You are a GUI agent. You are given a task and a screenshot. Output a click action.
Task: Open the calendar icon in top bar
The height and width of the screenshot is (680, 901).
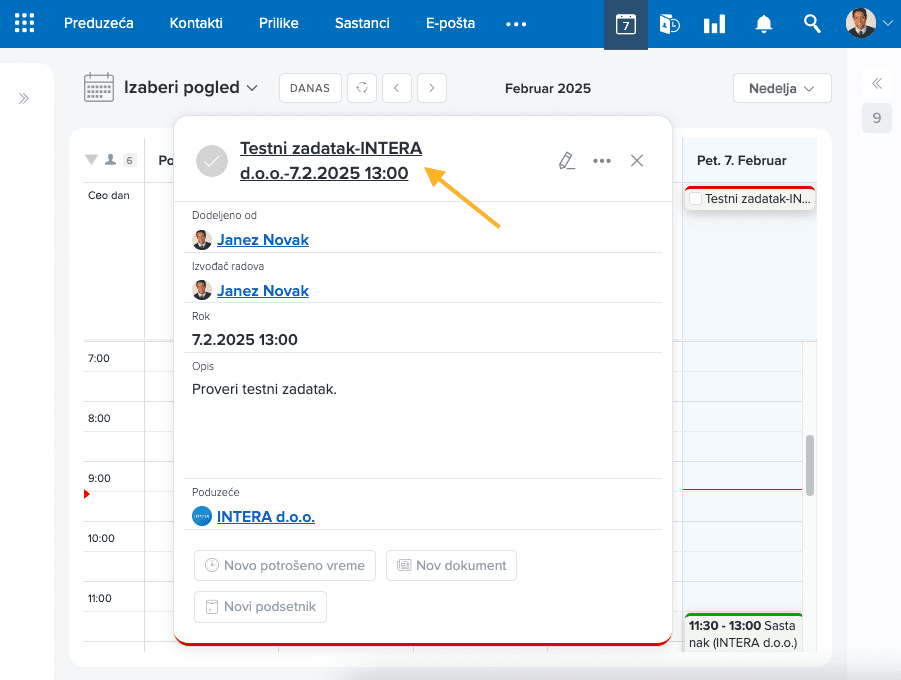pyautogui.click(x=626, y=24)
